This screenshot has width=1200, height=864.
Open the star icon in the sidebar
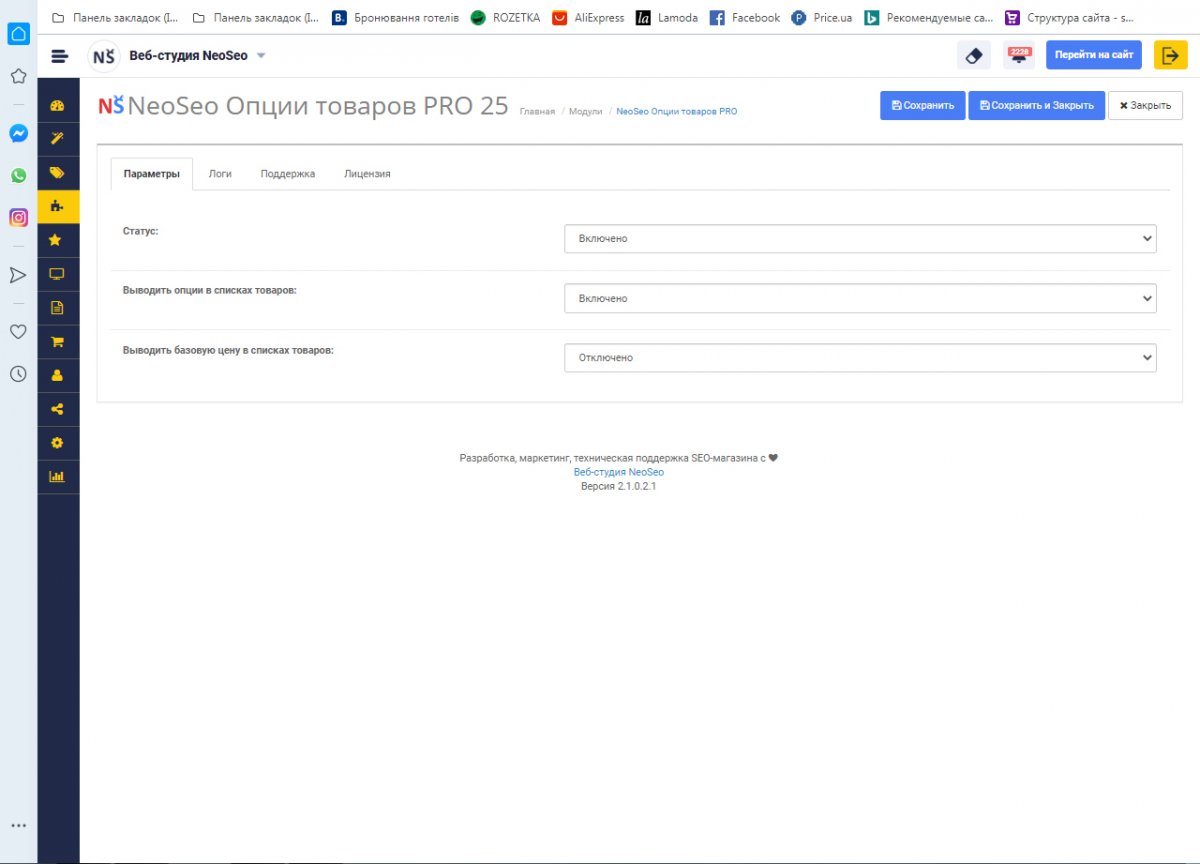coord(57,240)
